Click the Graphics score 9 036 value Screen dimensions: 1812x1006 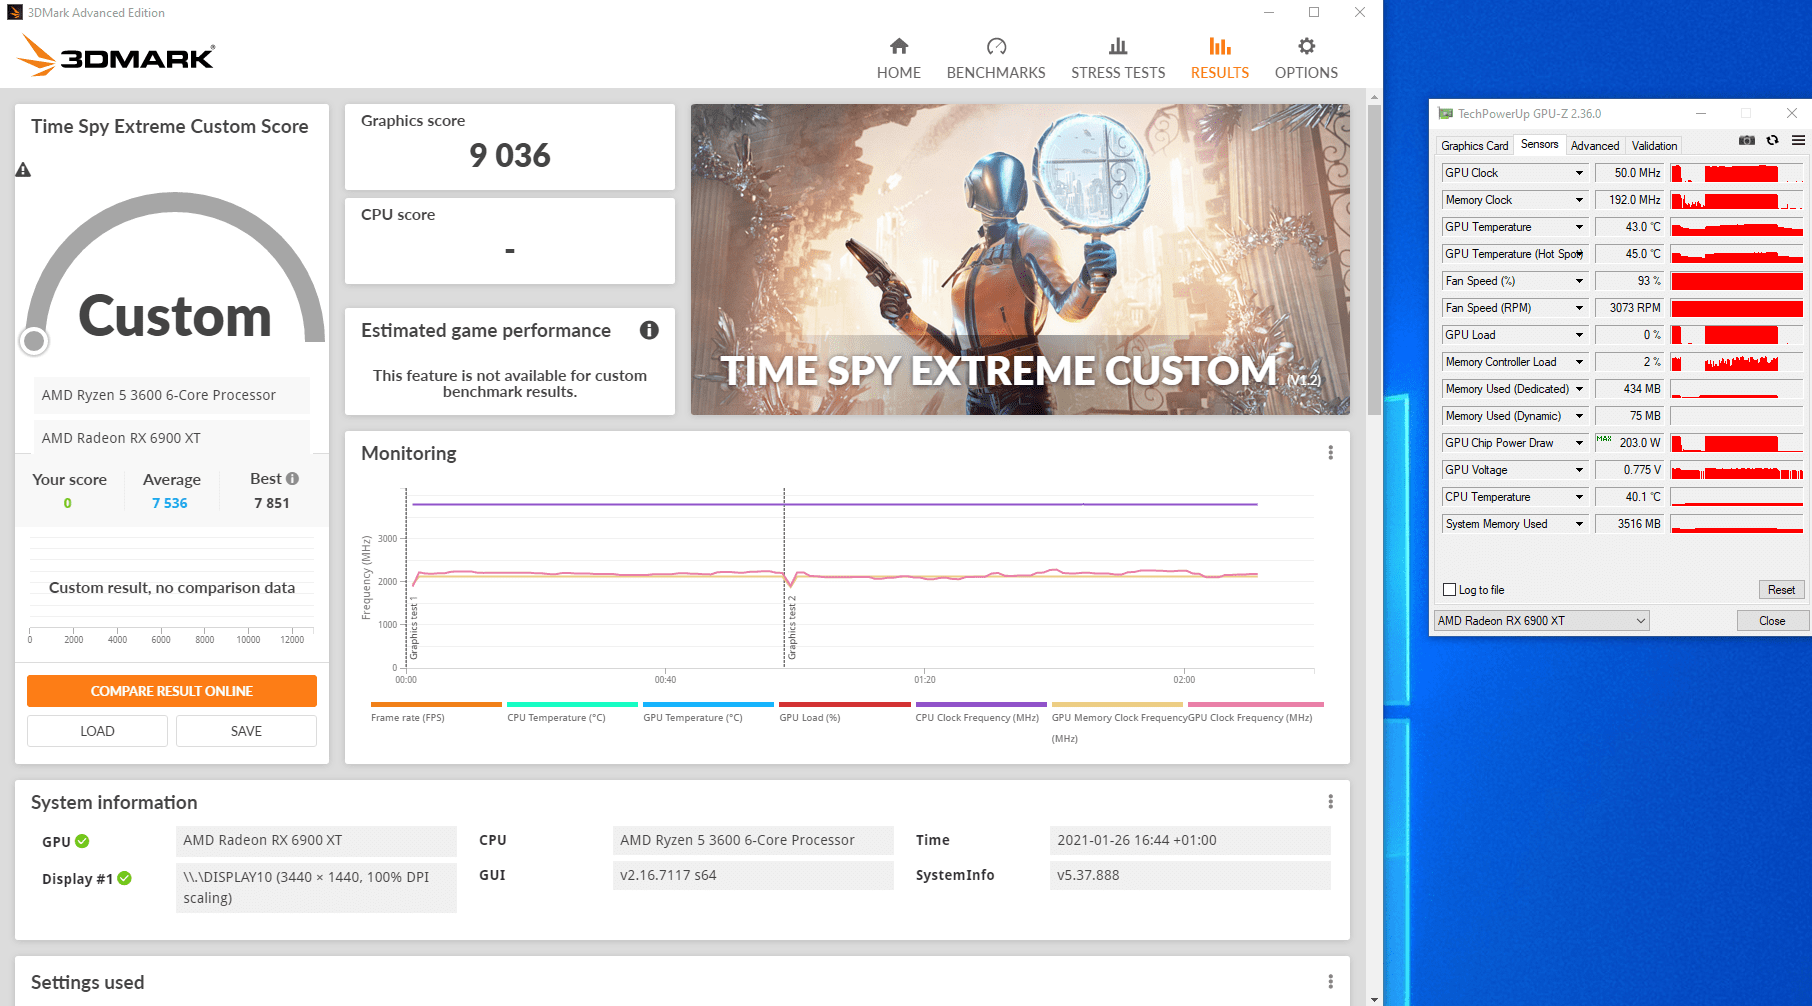pyautogui.click(x=510, y=156)
